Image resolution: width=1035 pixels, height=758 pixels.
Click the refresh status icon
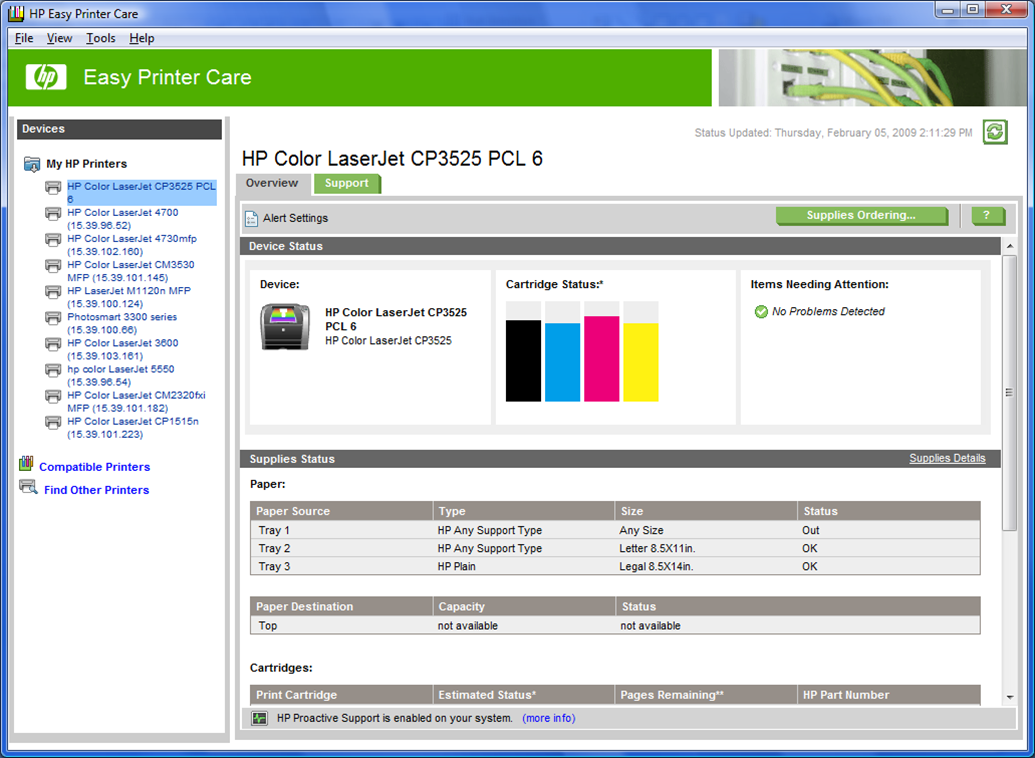coord(995,131)
